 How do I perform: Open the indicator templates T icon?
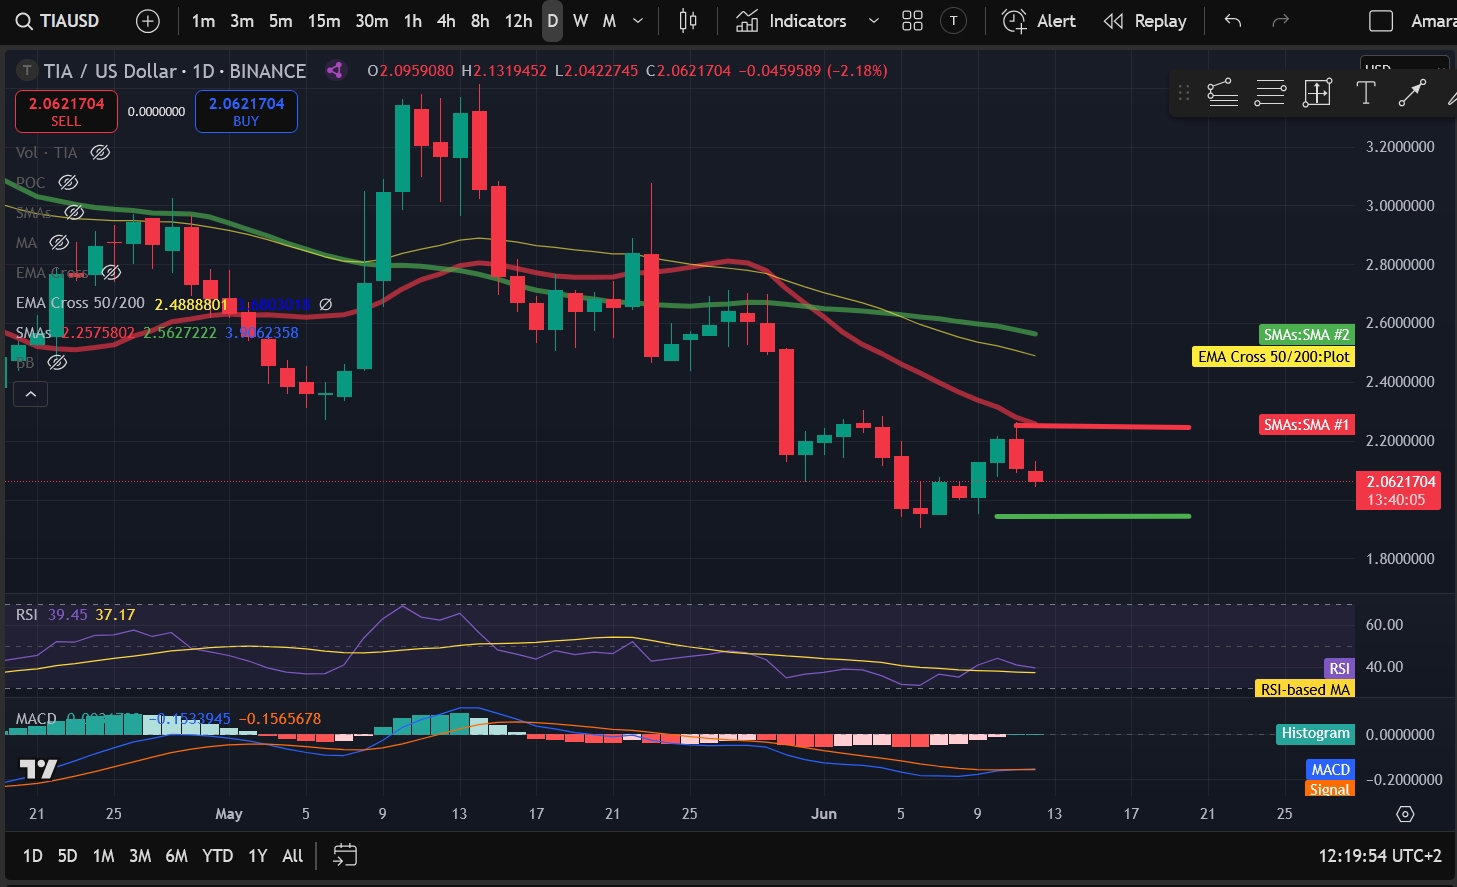coord(954,21)
